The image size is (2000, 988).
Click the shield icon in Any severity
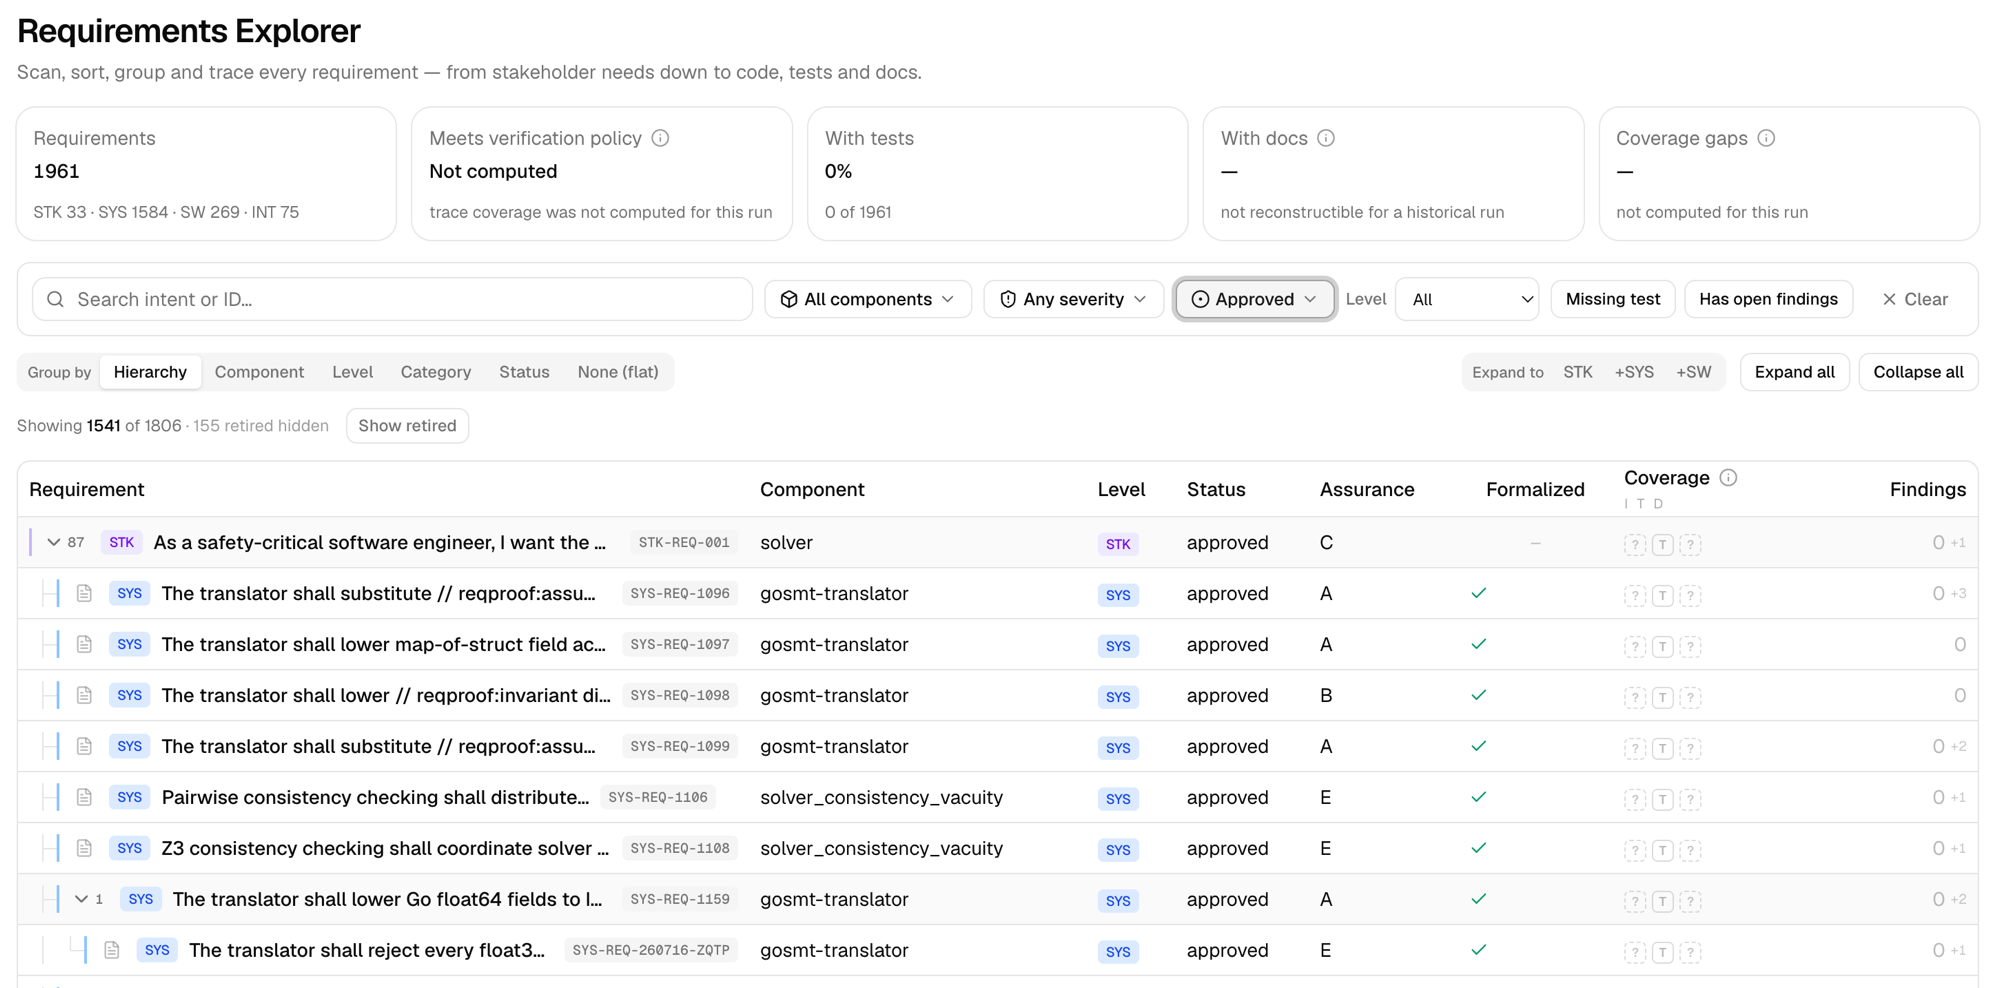(x=1008, y=299)
